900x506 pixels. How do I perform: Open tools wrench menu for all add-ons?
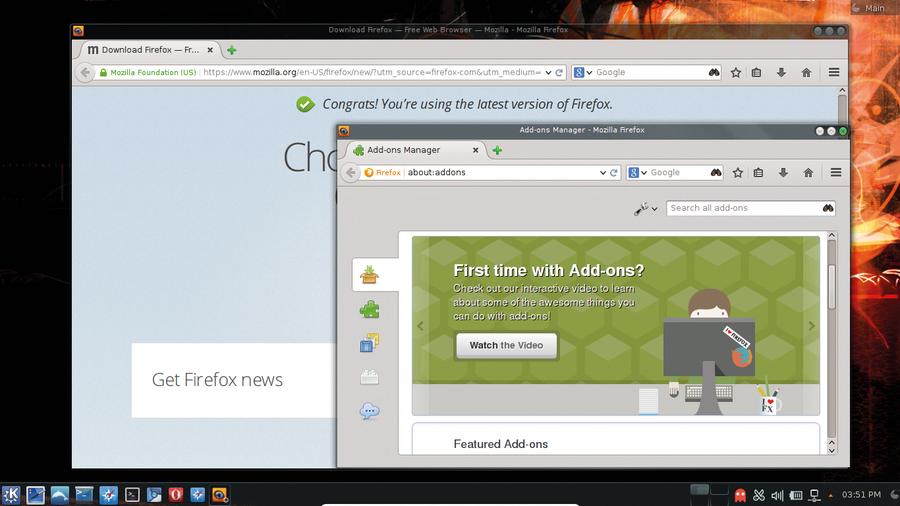646,209
